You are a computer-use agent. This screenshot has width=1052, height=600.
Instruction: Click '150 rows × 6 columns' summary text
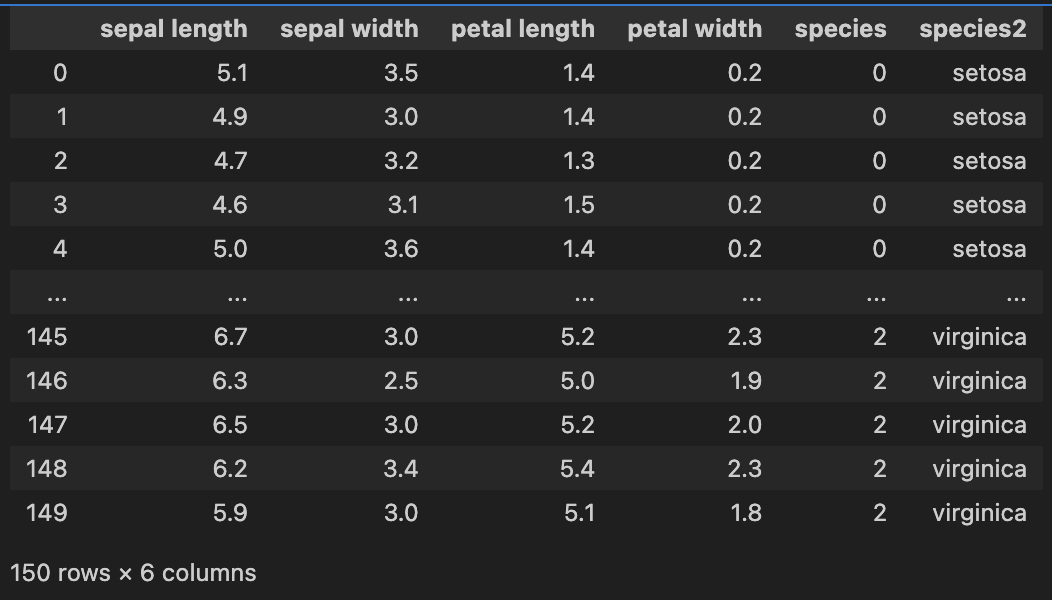click(133, 573)
